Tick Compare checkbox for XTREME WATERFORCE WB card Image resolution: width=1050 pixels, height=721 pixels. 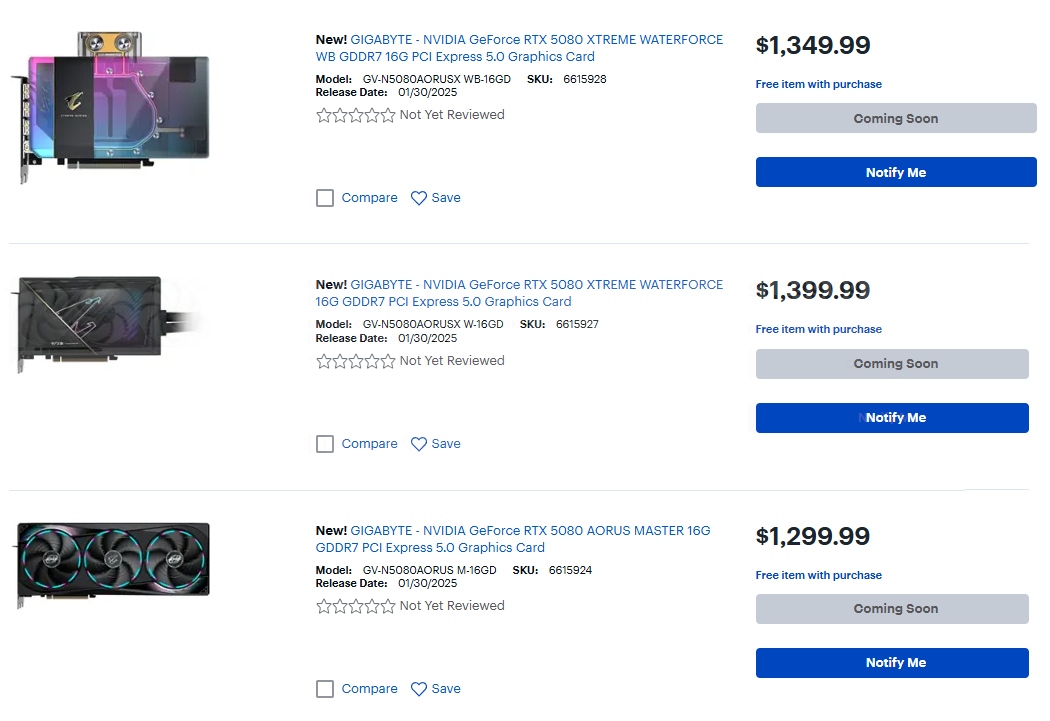[x=325, y=198]
